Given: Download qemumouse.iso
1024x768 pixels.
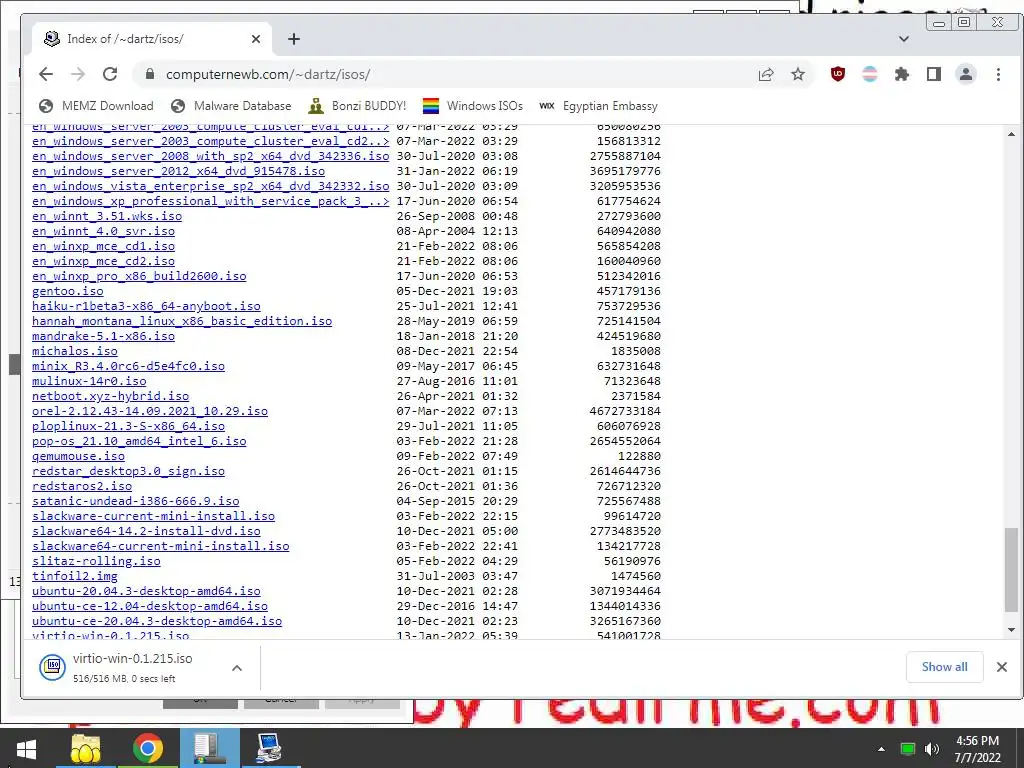Looking at the screenshot, I should pyautogui.click(x=78, y=456).
